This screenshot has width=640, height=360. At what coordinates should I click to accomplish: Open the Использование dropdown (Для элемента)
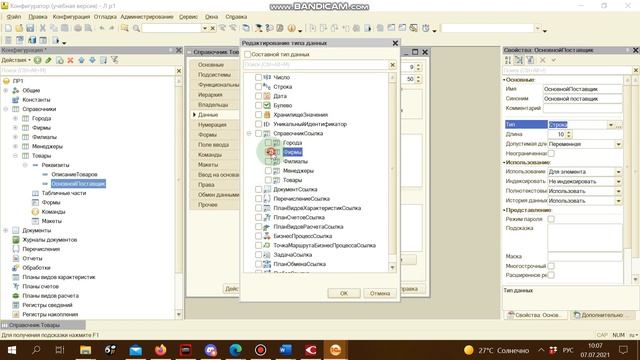coord(618,172)
